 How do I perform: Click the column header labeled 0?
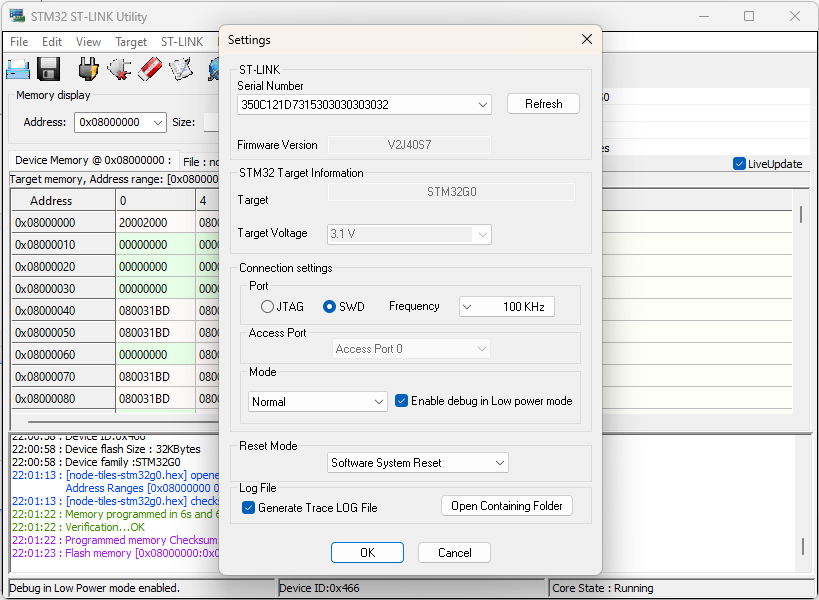coord(156,201)
